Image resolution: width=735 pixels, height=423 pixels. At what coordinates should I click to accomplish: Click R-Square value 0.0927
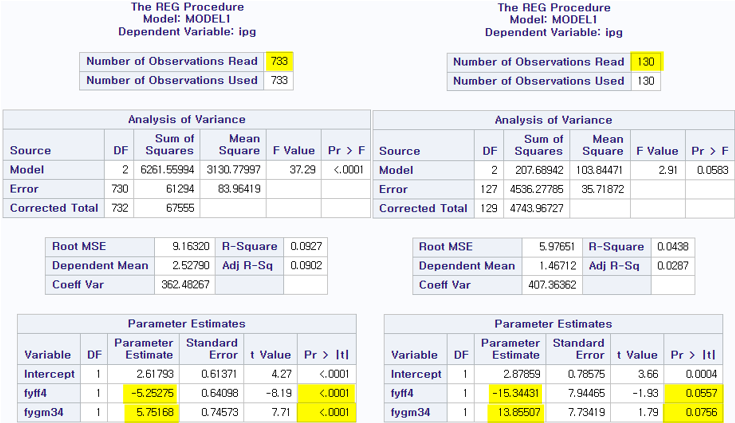306,246
